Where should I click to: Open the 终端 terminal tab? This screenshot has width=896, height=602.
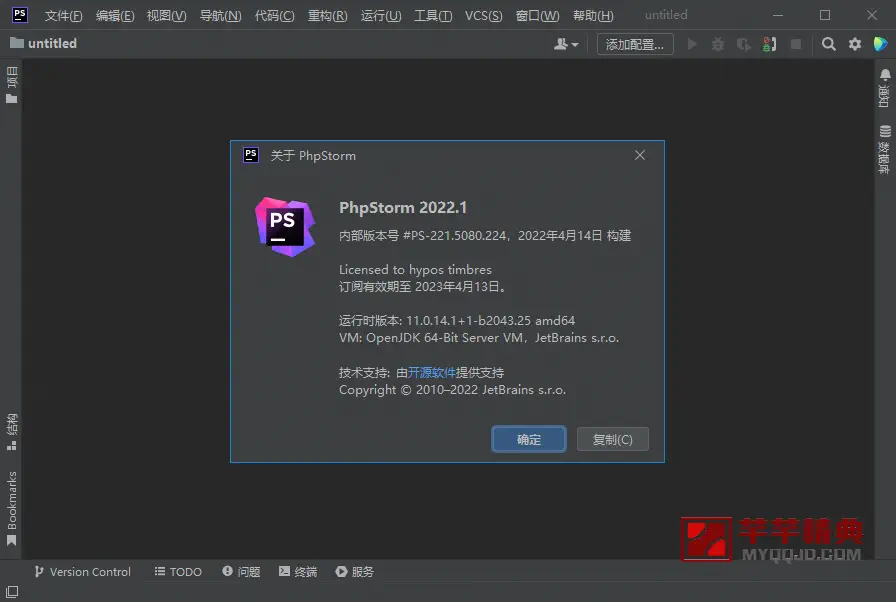pyautogui.click(x=298, y=572)
